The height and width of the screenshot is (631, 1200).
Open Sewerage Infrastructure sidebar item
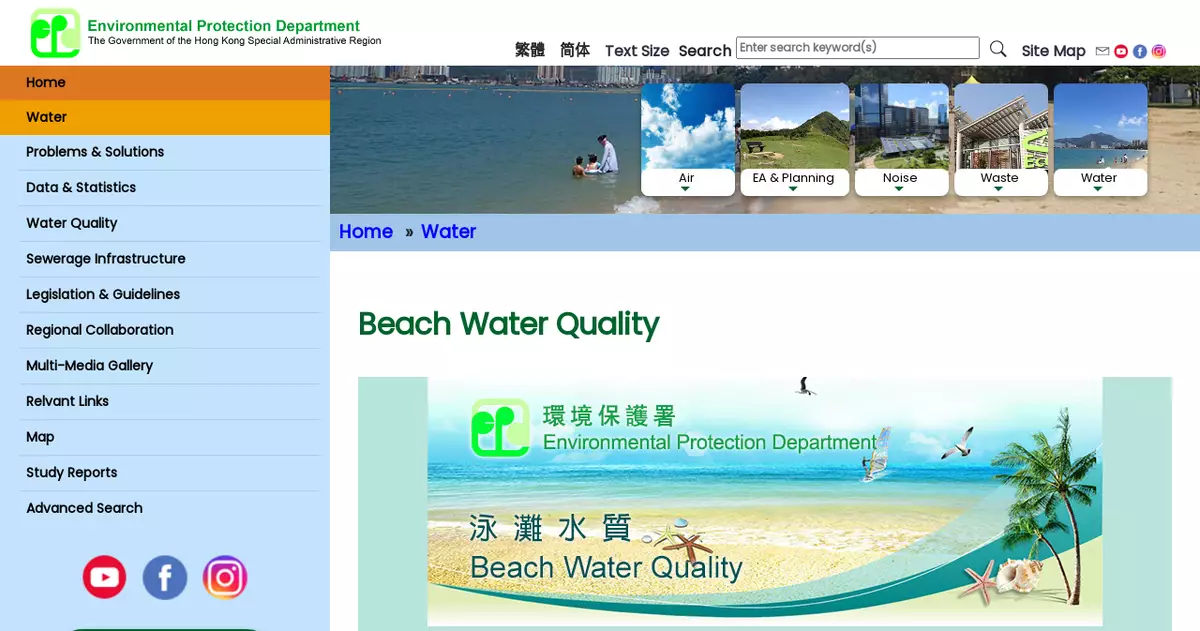tap(106, 258)
